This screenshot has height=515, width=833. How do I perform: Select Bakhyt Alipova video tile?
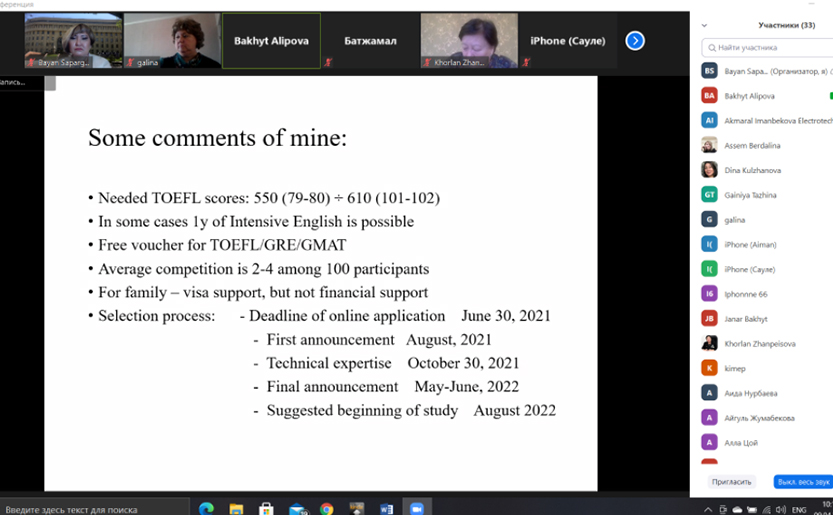pyautogui.click(x=271, y=41)
